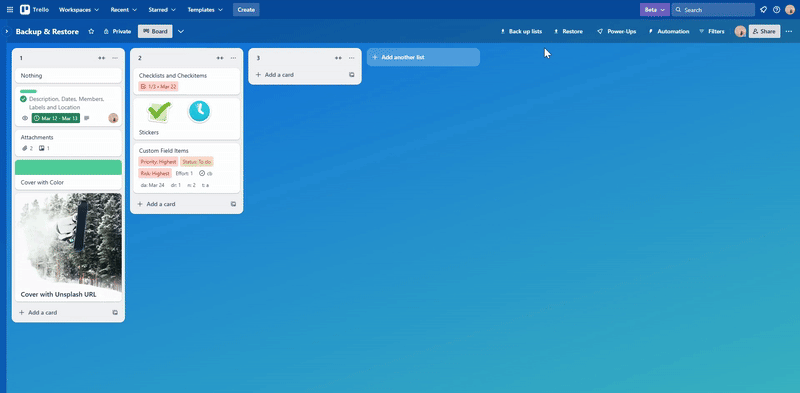The image size is (800, 393).
Task: Open the account avatar in top bar
Action: pos(790,10)
